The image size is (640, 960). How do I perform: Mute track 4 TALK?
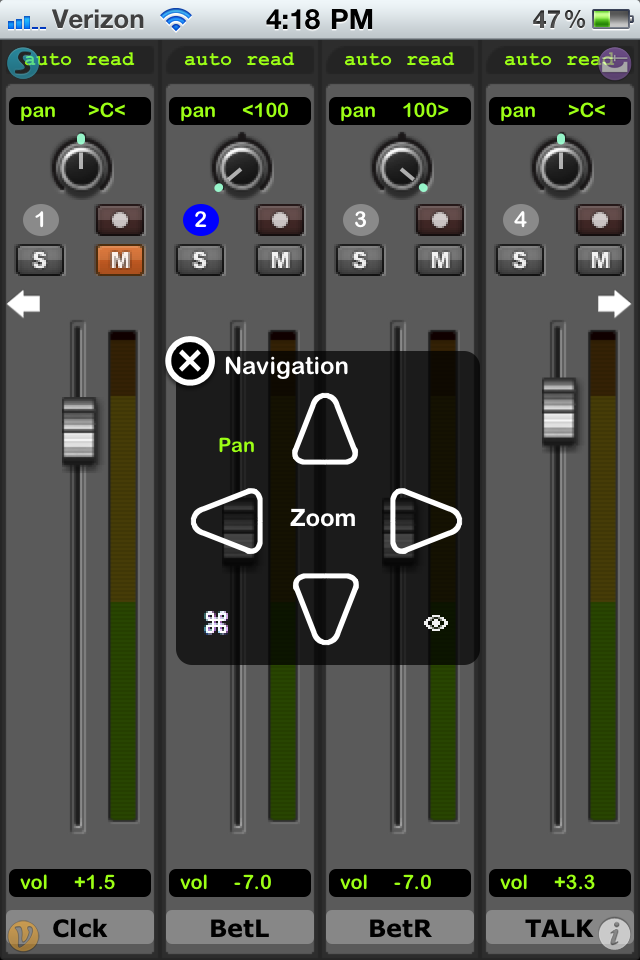coord(600,260)
